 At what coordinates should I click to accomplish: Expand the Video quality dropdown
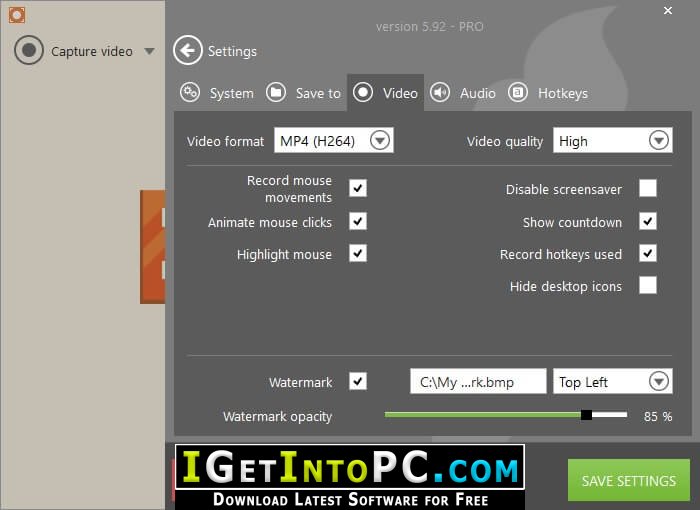[658, 141]
